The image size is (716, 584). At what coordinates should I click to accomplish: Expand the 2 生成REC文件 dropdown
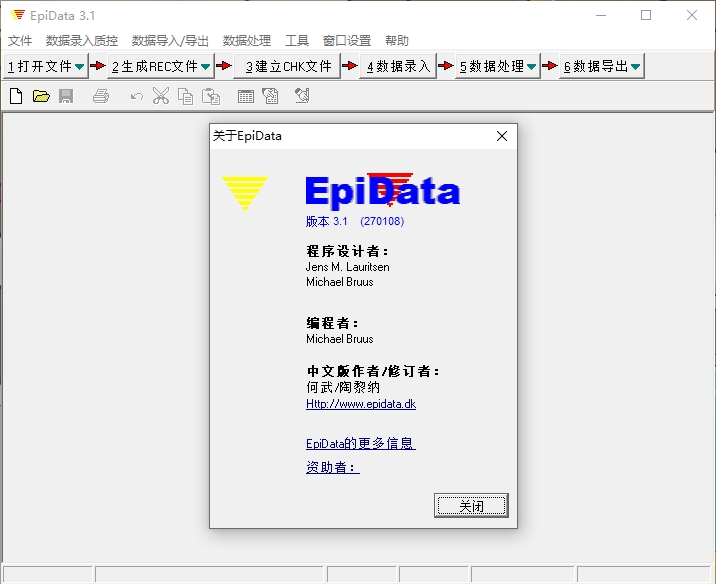(x=206, y=67)
